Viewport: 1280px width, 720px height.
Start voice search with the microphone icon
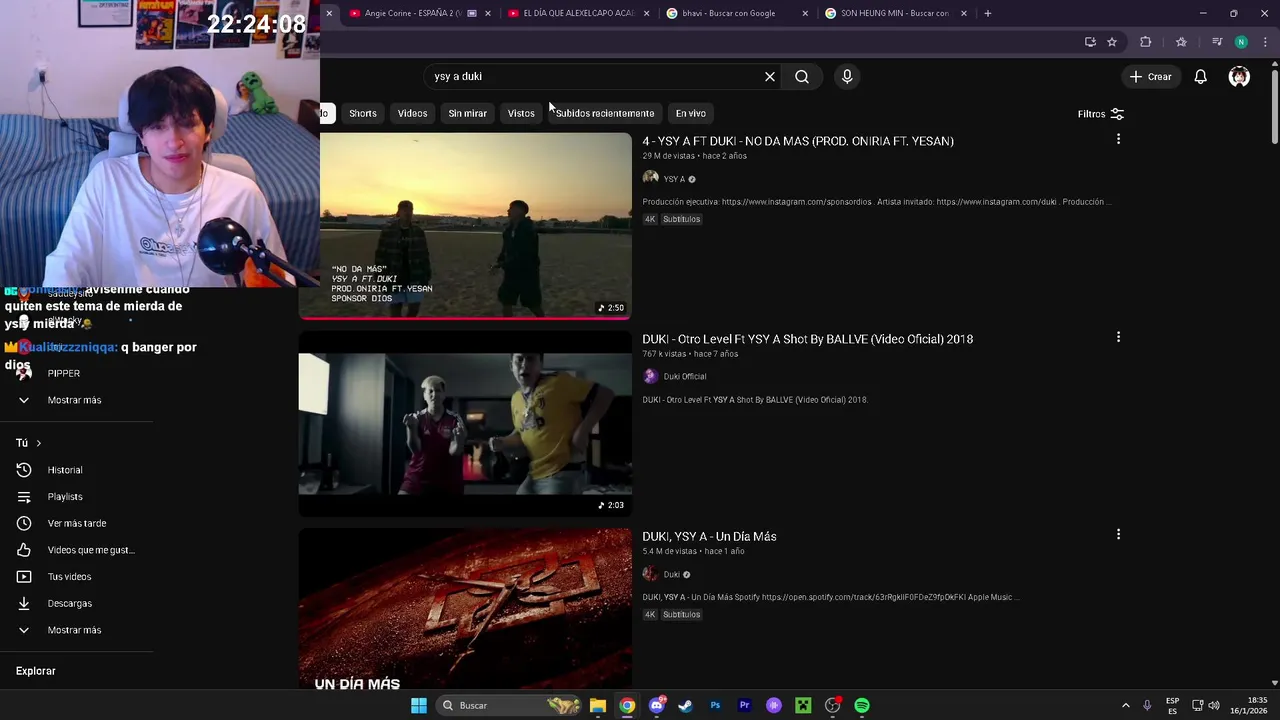pyautogui.click(x=847, y=77)
